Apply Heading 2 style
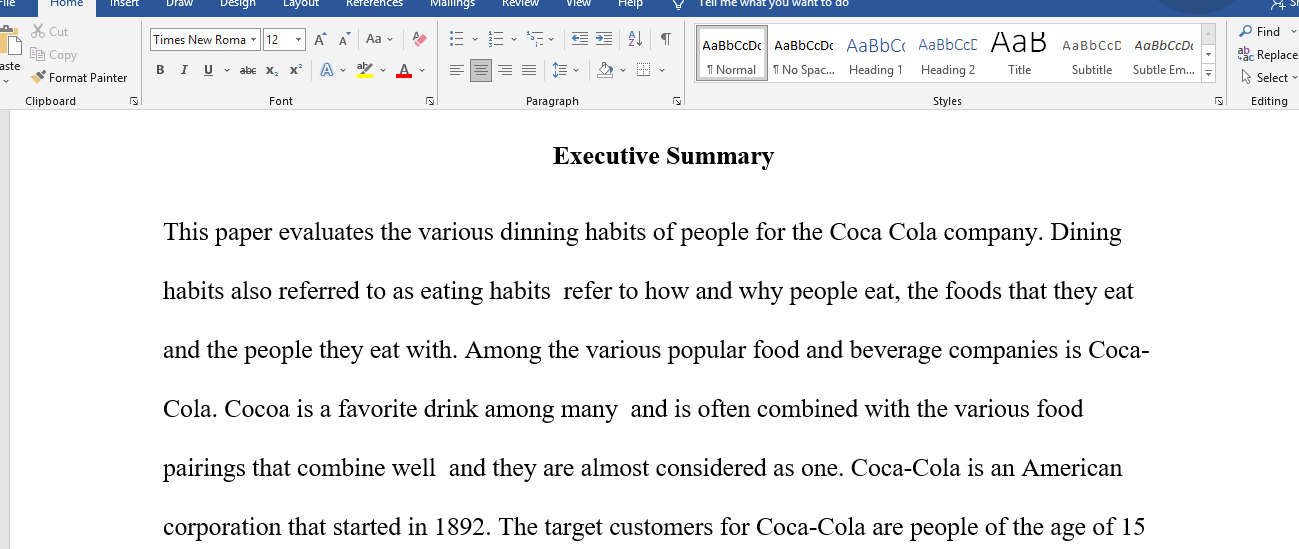Image resolution: width=1299 pixels, height=549 pixels. pos(948,54)
